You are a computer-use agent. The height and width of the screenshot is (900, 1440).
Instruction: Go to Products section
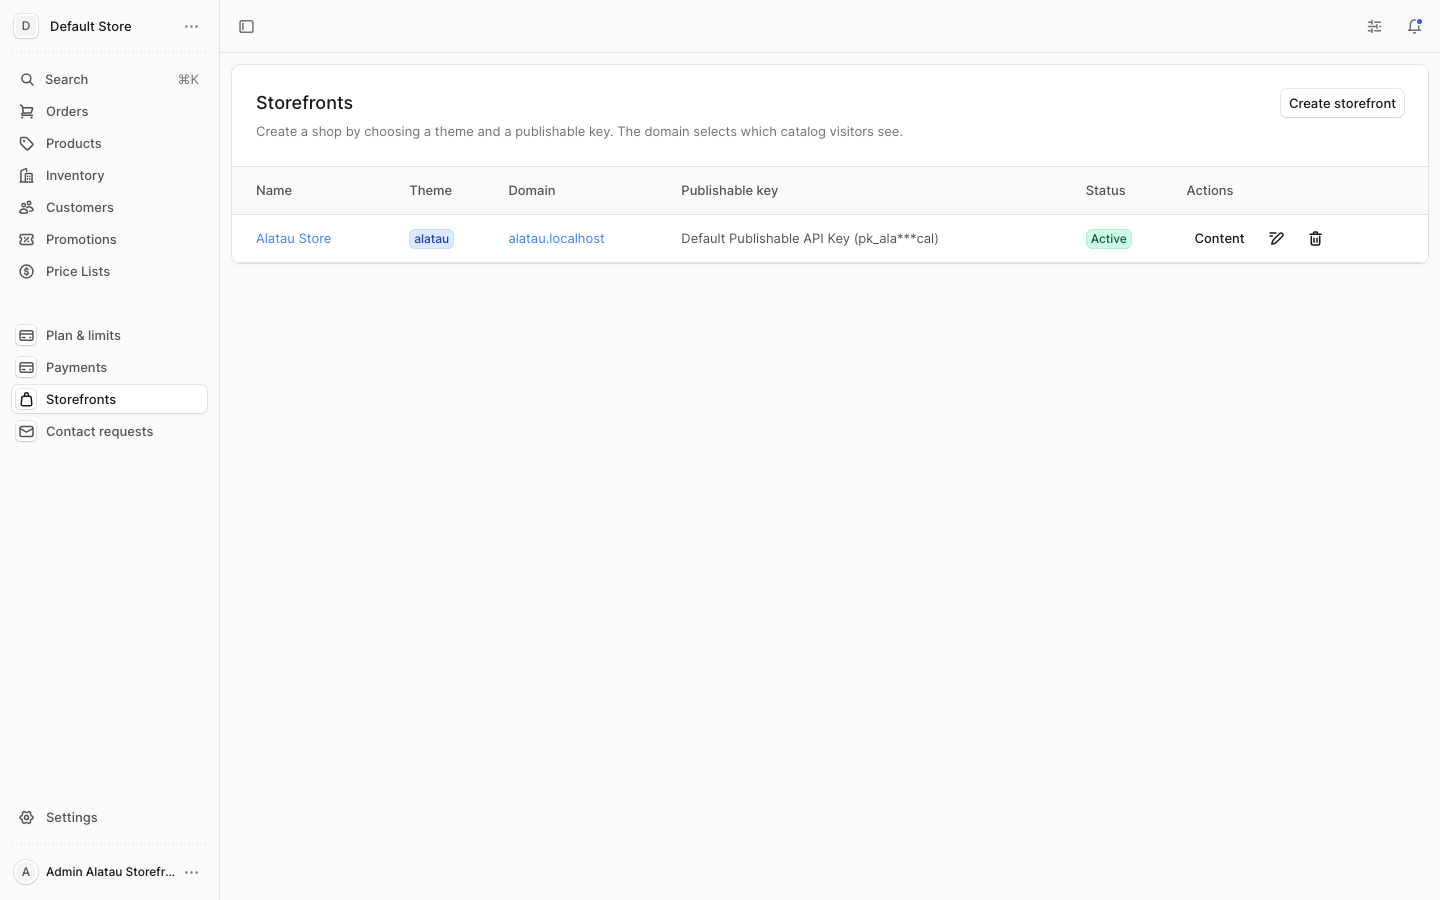(109, 144)
